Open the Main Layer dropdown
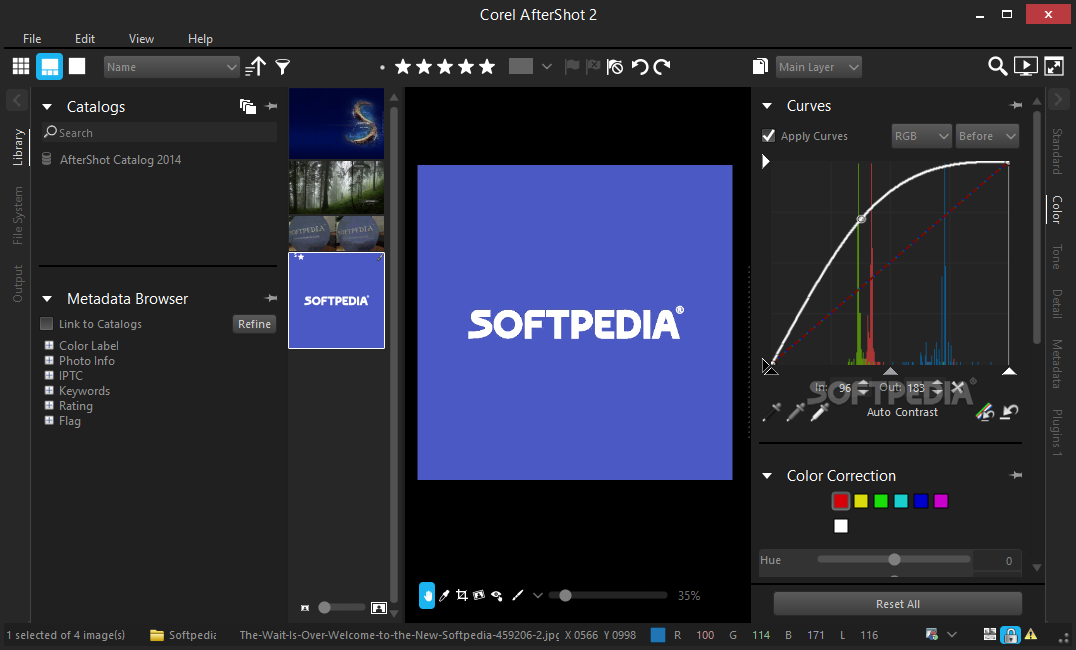The height and width of the screenshot is (650, 1076). coord(819,67)
